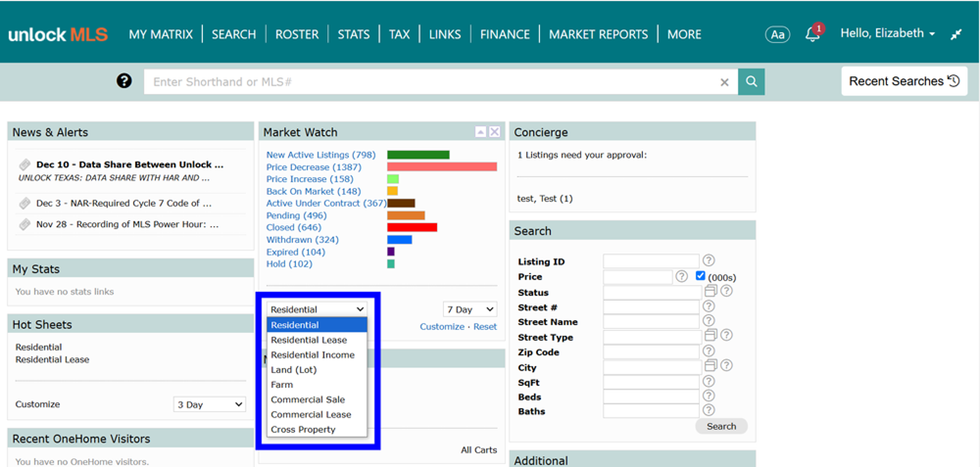
Task: Click the tag icon beside Dec 3 news
Action: [x=24, y=203]
